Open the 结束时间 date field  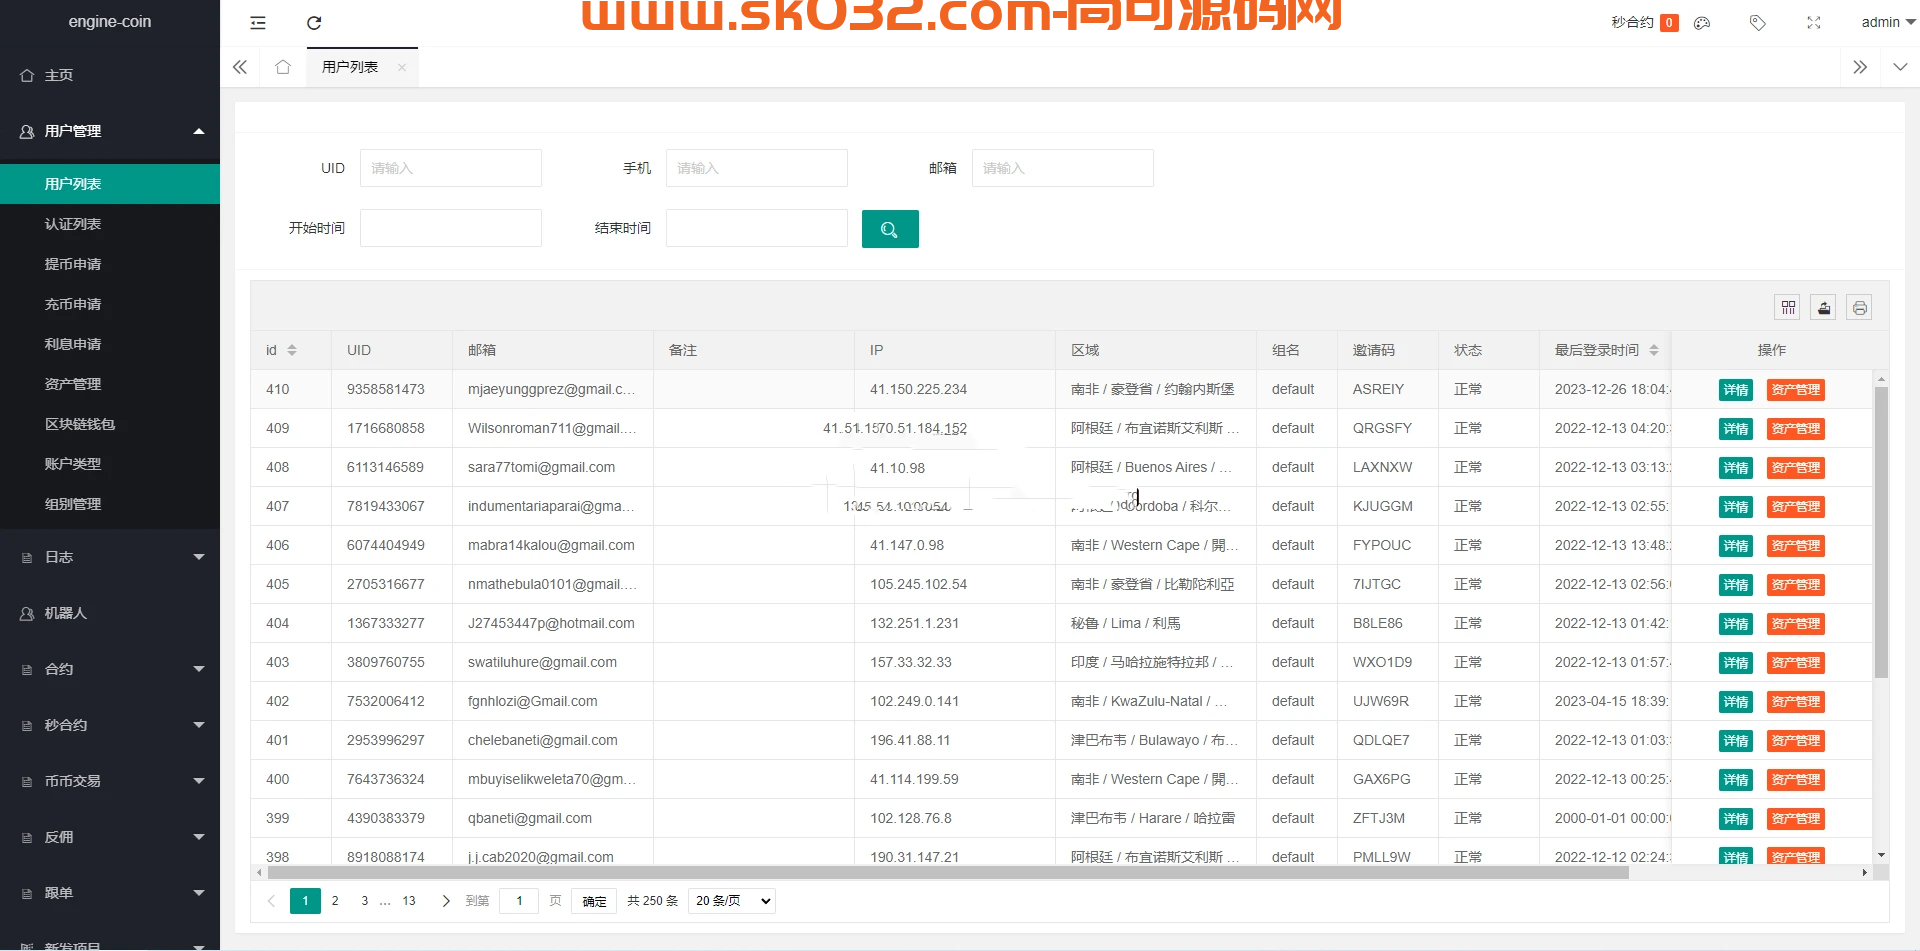[x=757, y=228]
